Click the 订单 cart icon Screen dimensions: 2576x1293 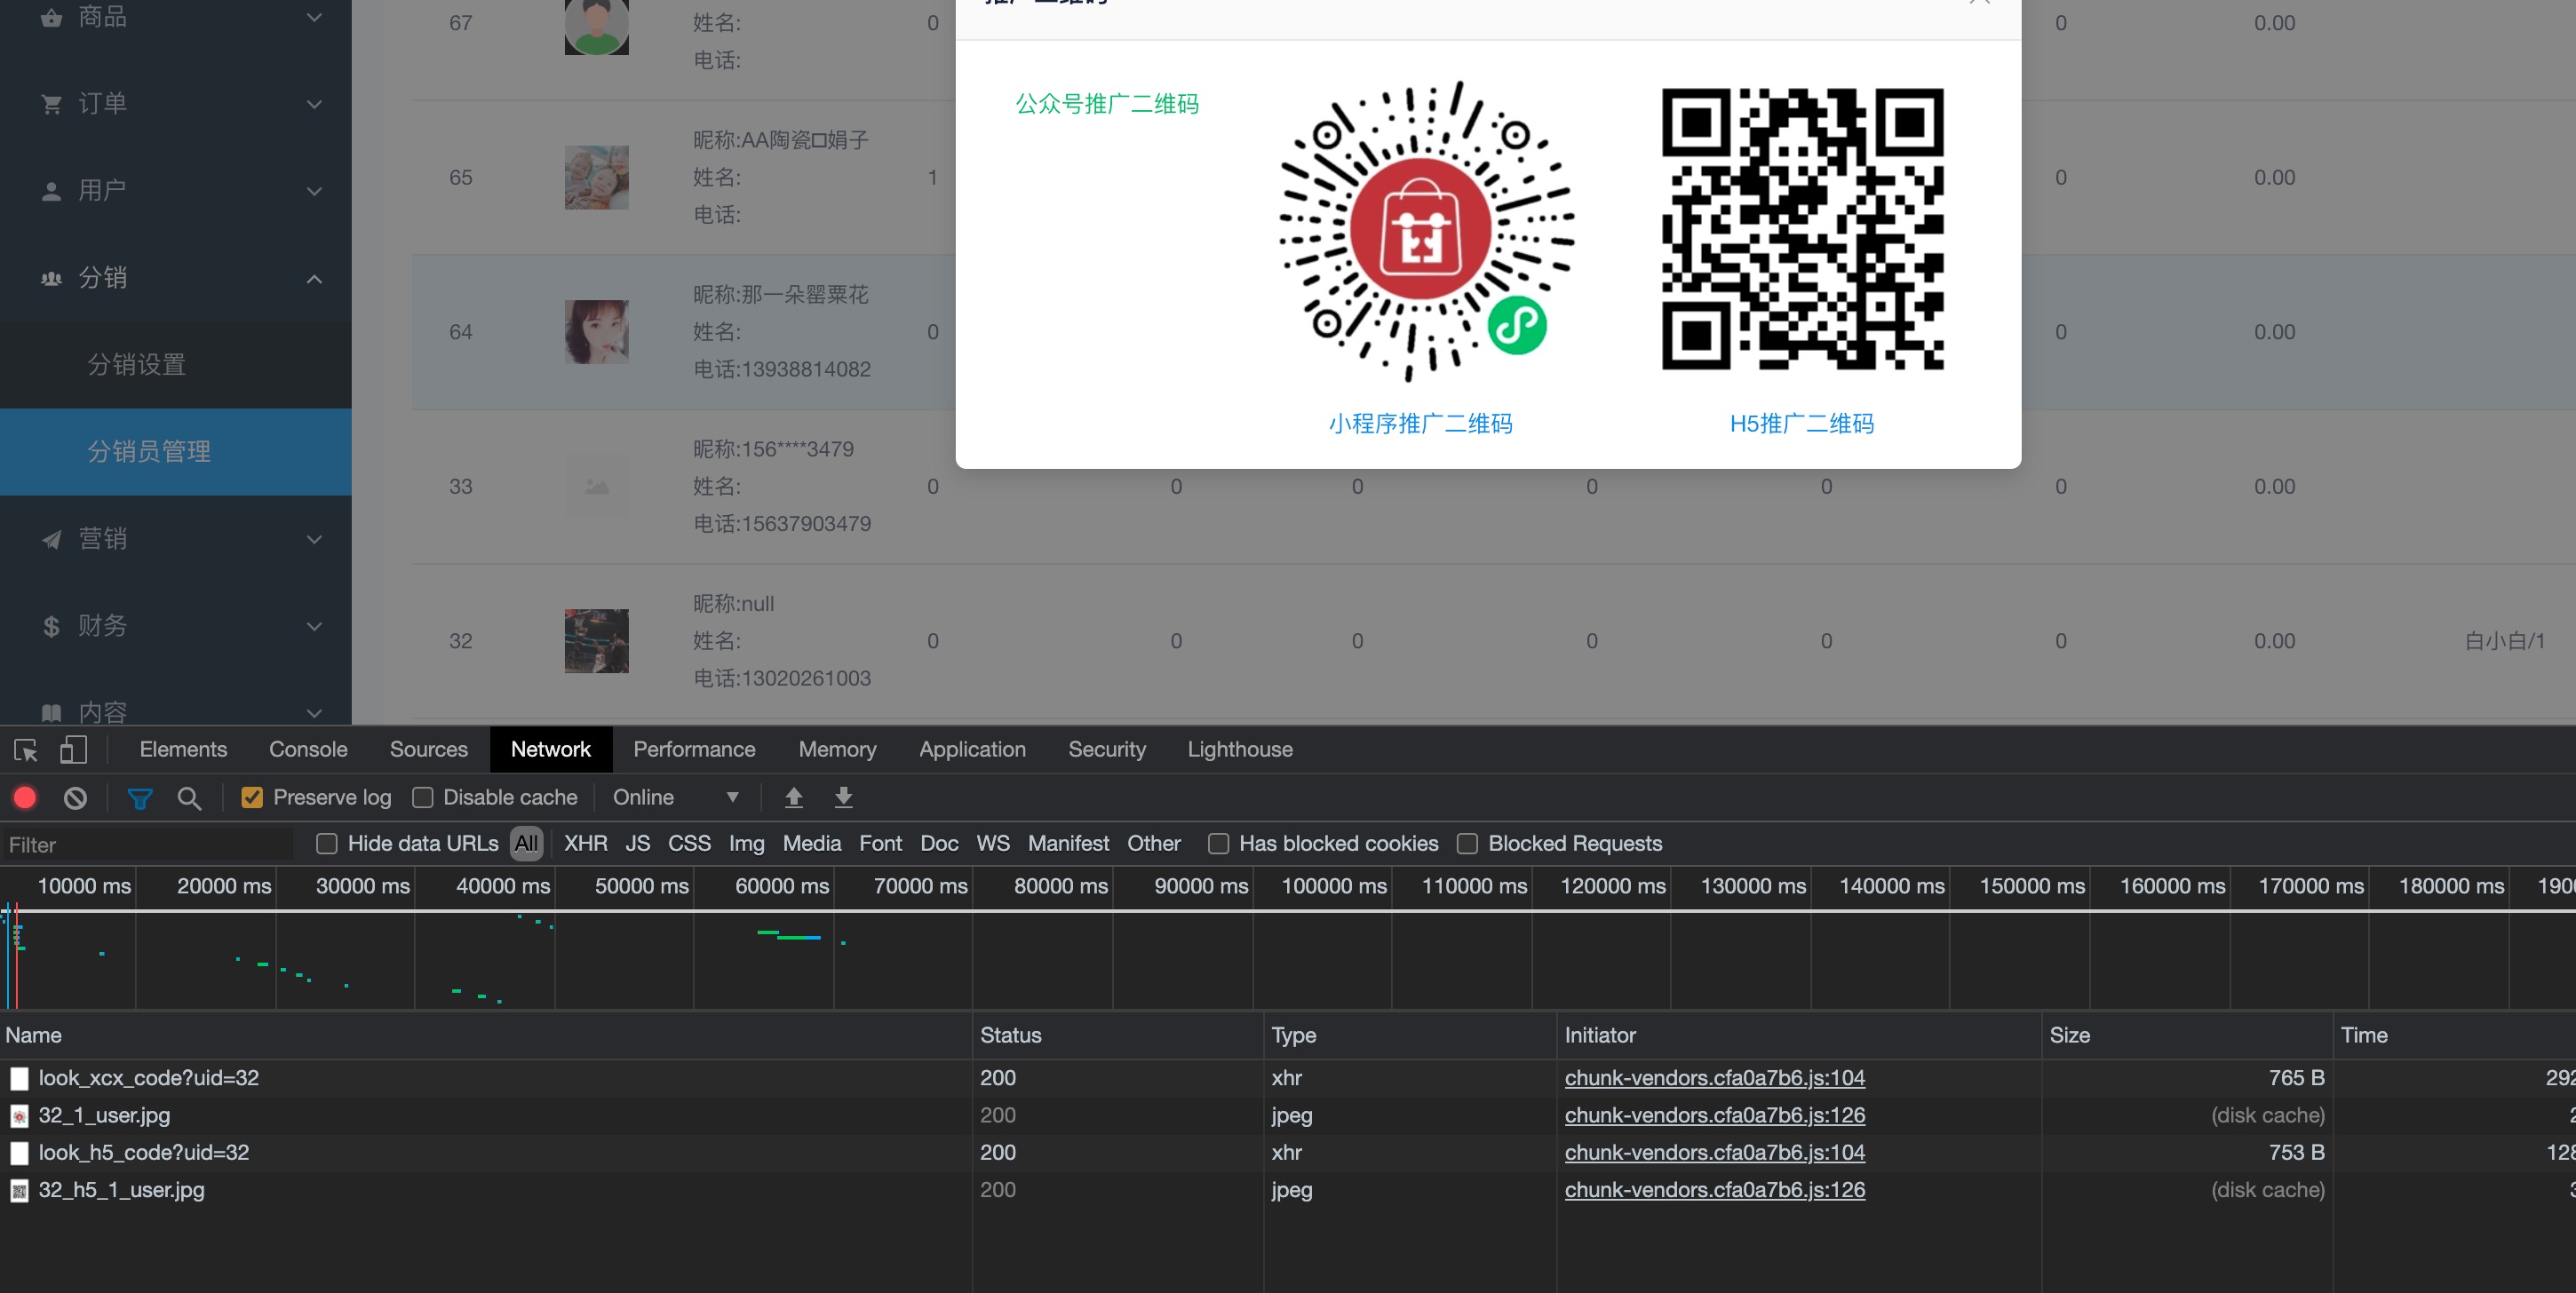51,104
